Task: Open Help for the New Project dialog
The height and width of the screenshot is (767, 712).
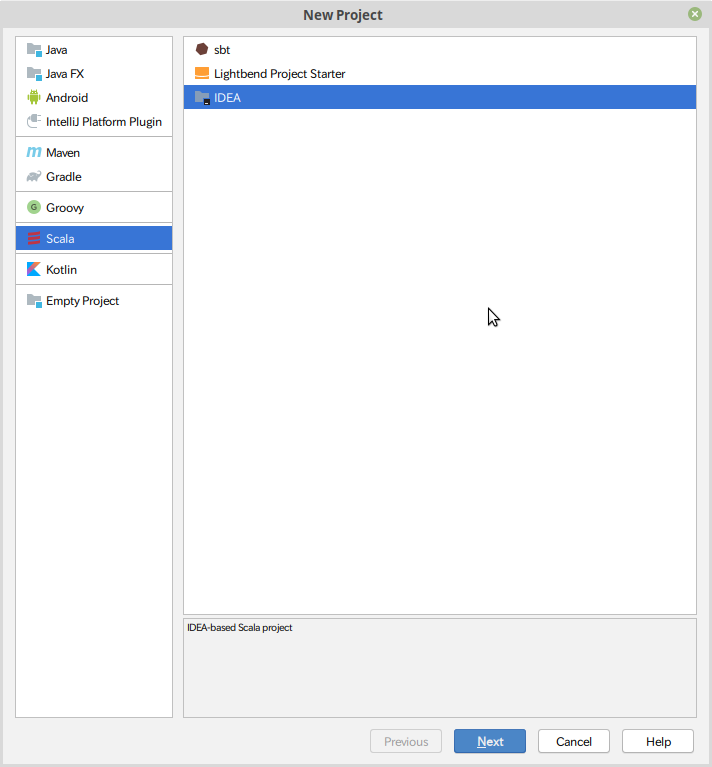Action: pyautogui.click(x=658, y=741)
